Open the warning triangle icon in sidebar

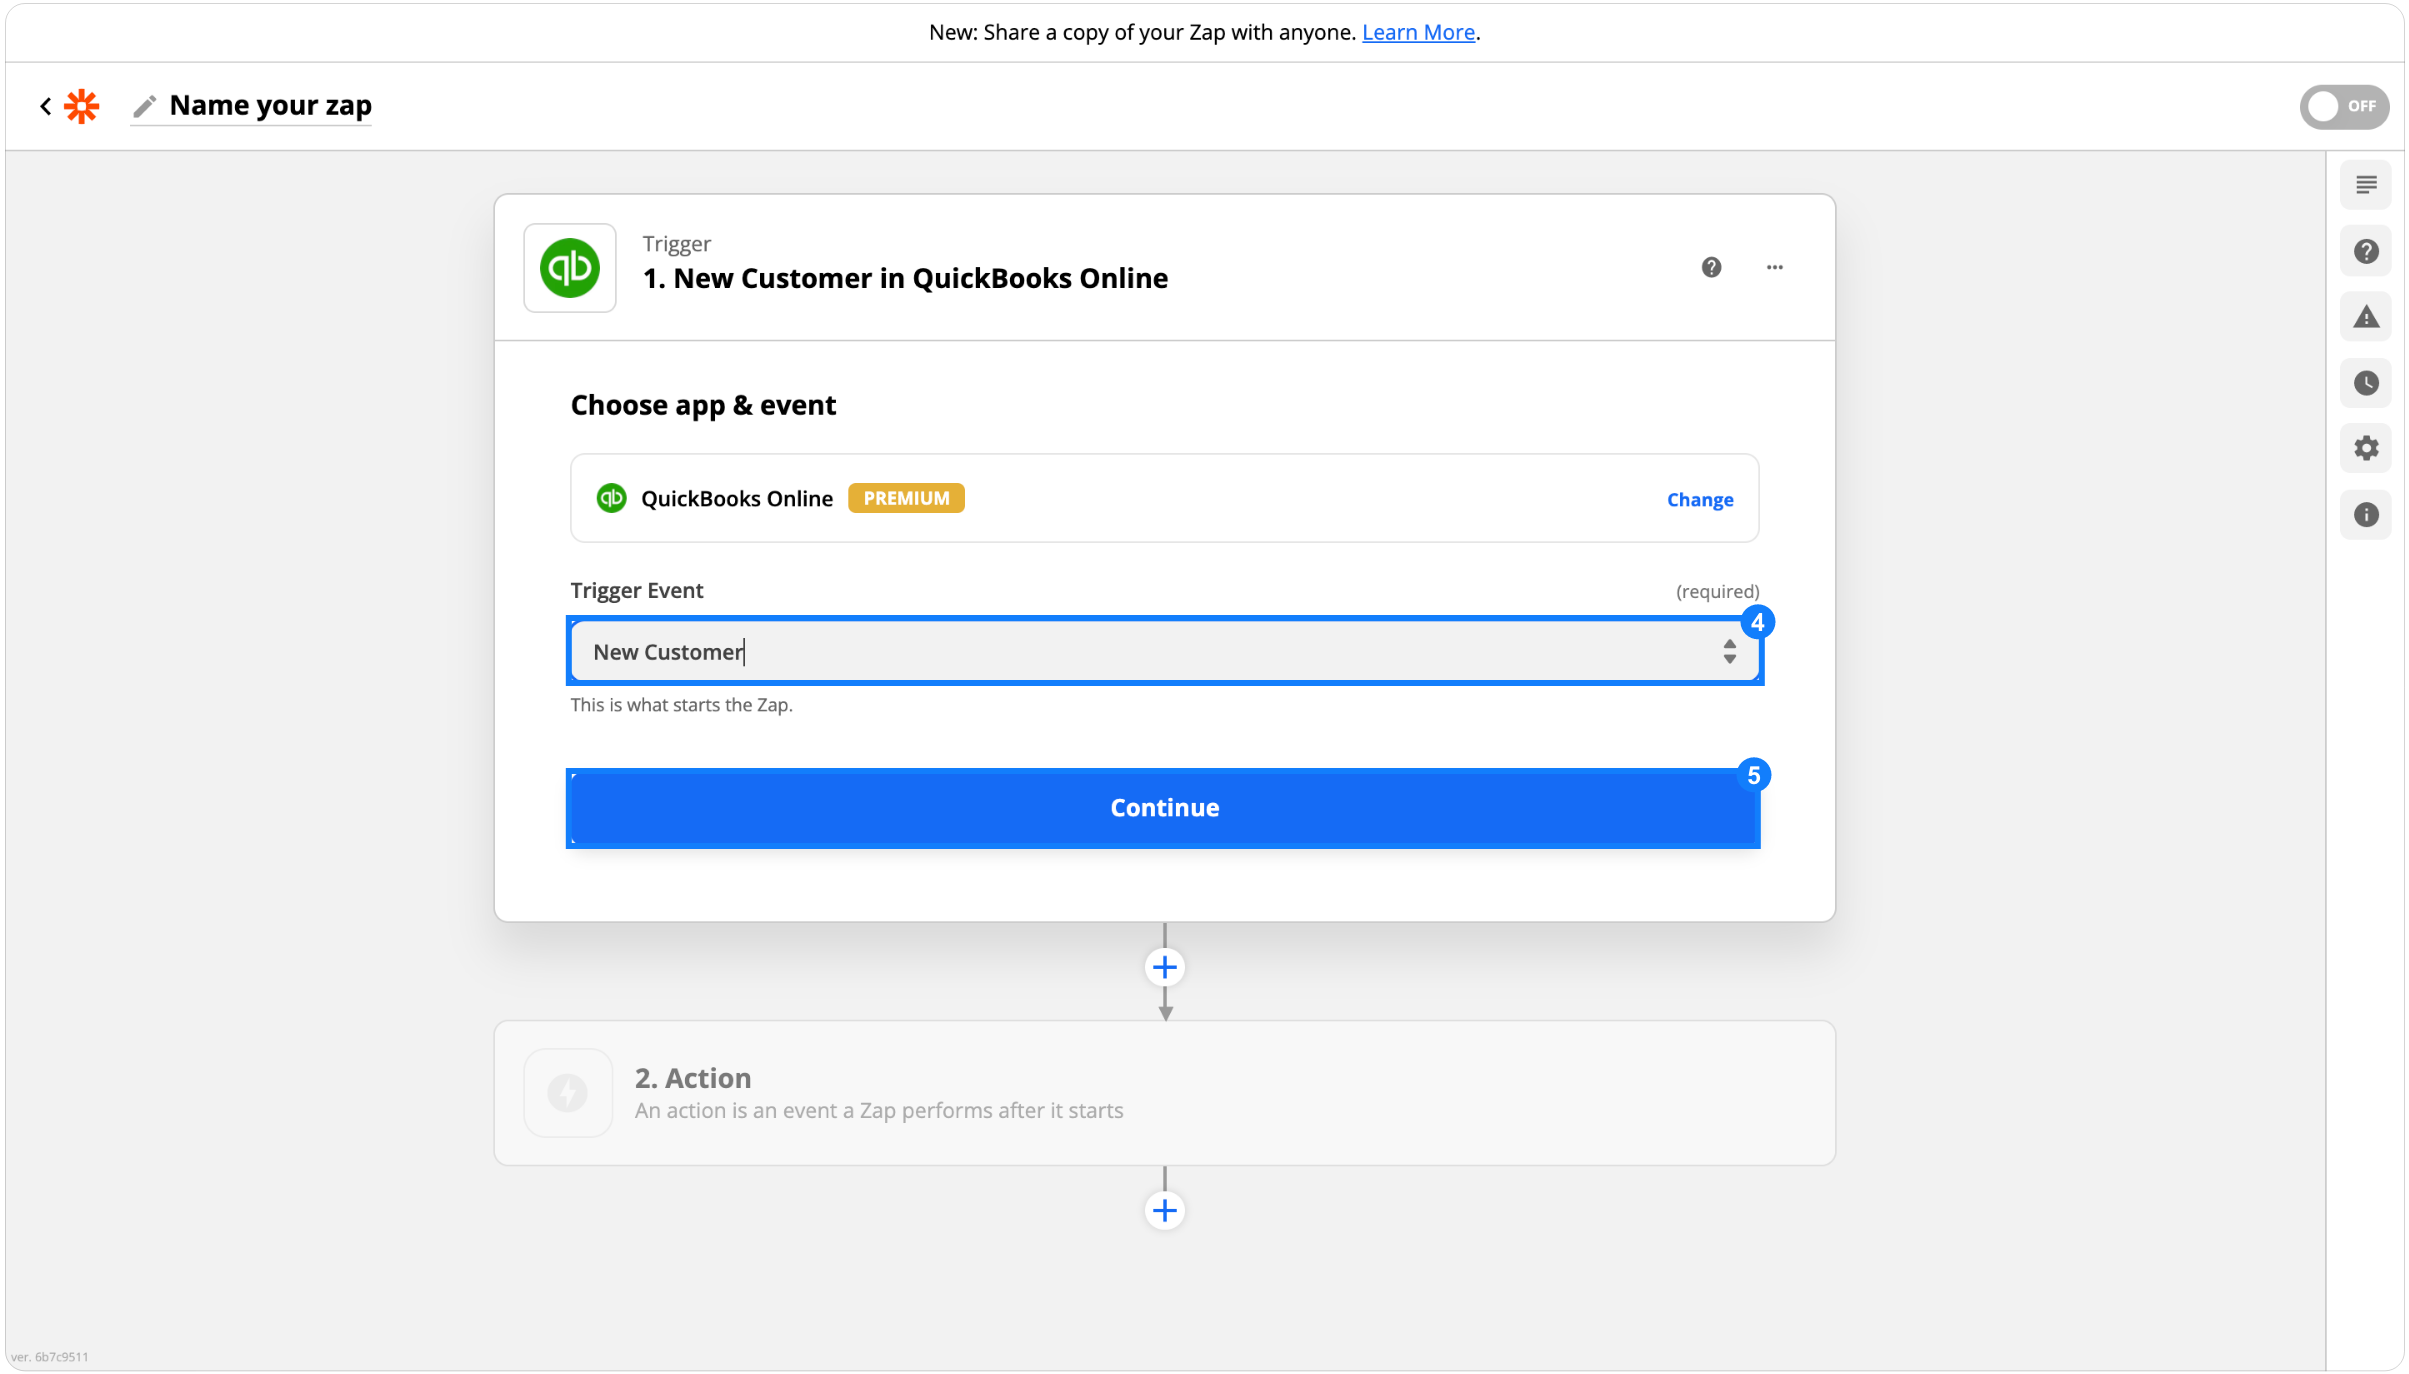[x=2365, y=317]
